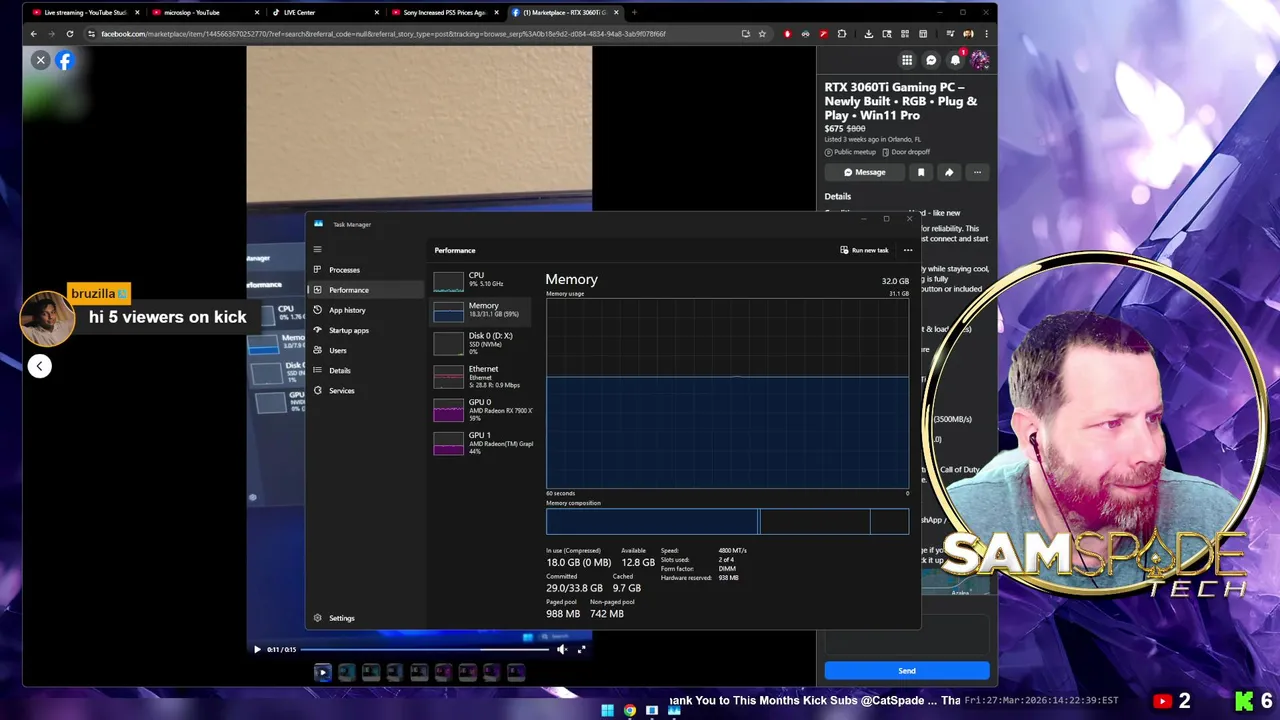1280x720 pixels.
Task: Click Public meetup label
Action: 850,152
